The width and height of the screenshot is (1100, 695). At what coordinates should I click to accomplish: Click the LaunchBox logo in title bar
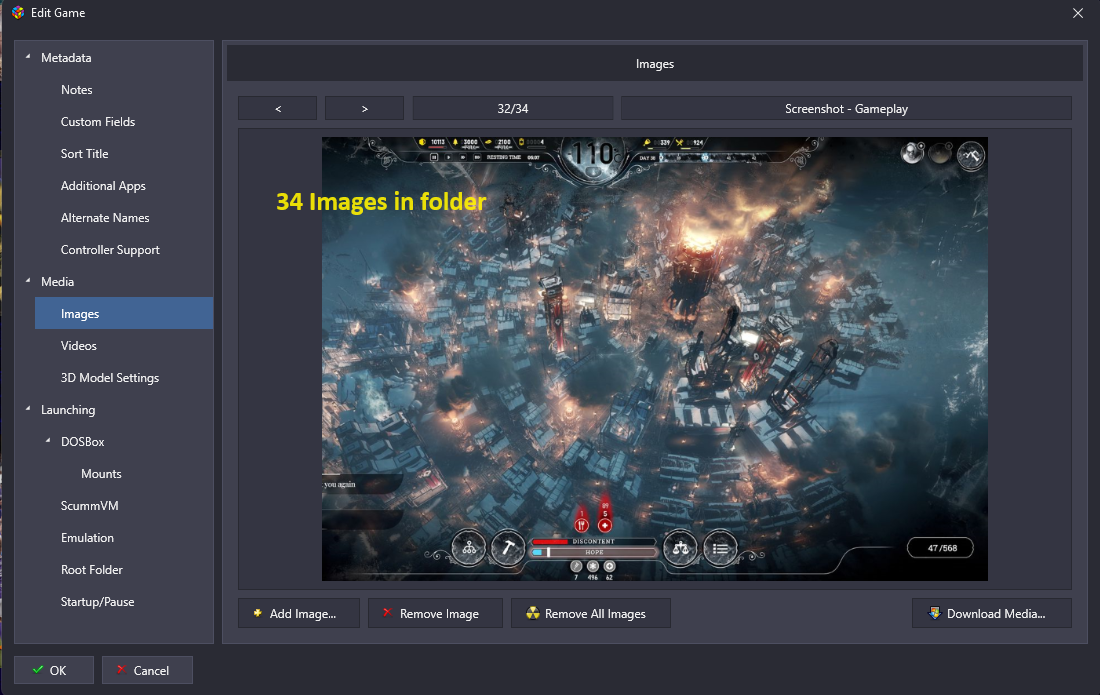(x=18, y=13)
